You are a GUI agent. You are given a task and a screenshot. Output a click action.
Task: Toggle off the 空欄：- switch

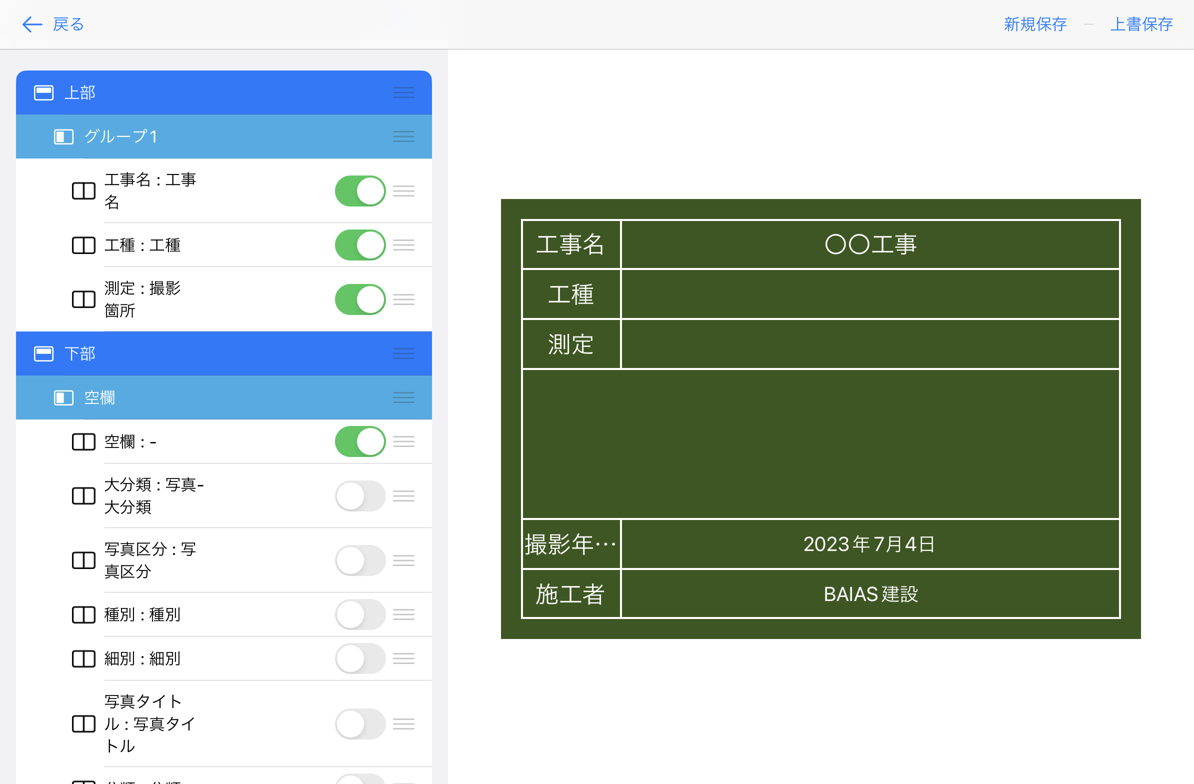[x=360, y=441]
